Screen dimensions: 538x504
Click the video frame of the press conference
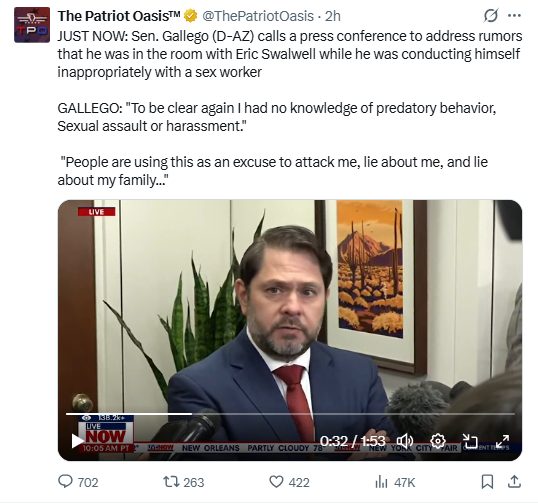[290, 309]
